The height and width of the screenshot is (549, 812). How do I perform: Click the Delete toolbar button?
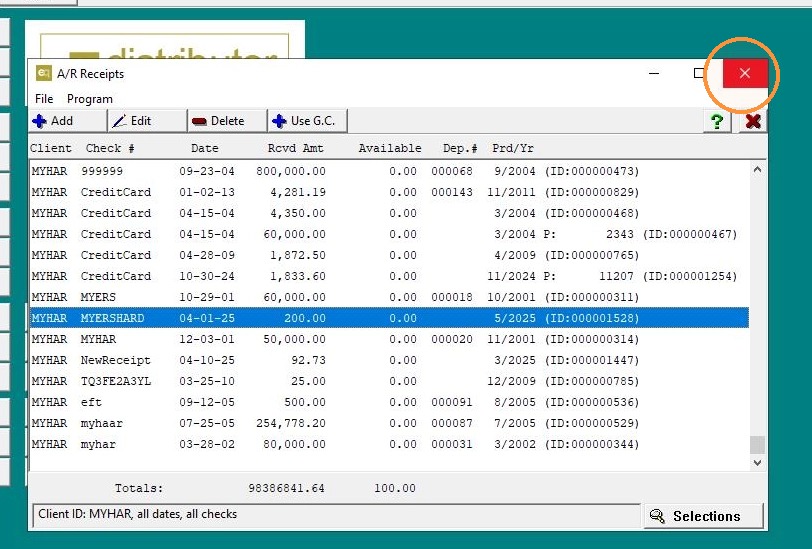[x=227, y=121]
